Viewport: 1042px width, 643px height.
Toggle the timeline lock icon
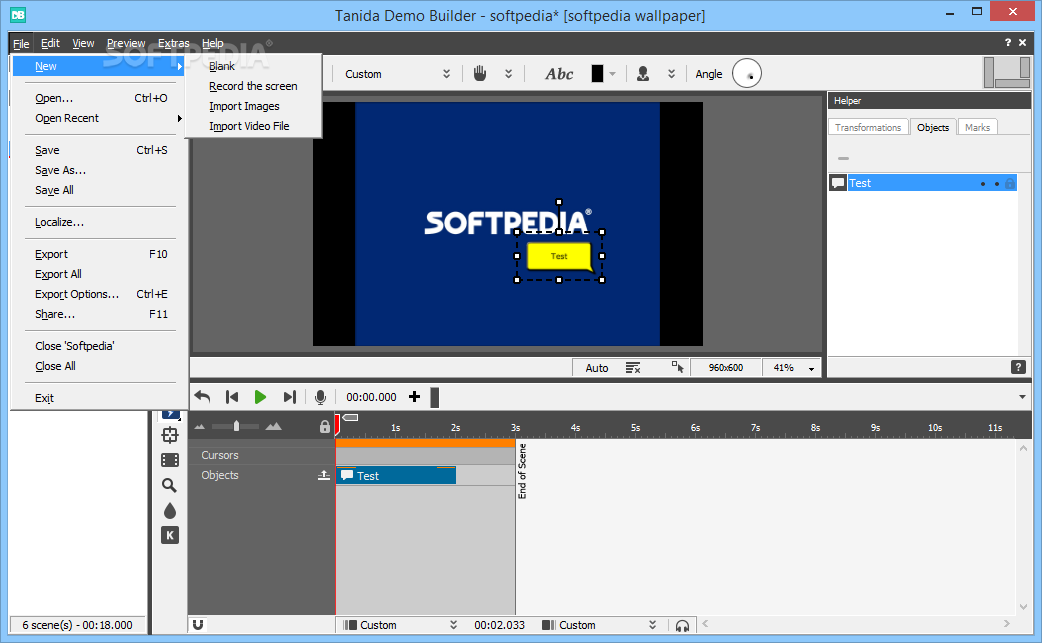click(x=324, y=426)
